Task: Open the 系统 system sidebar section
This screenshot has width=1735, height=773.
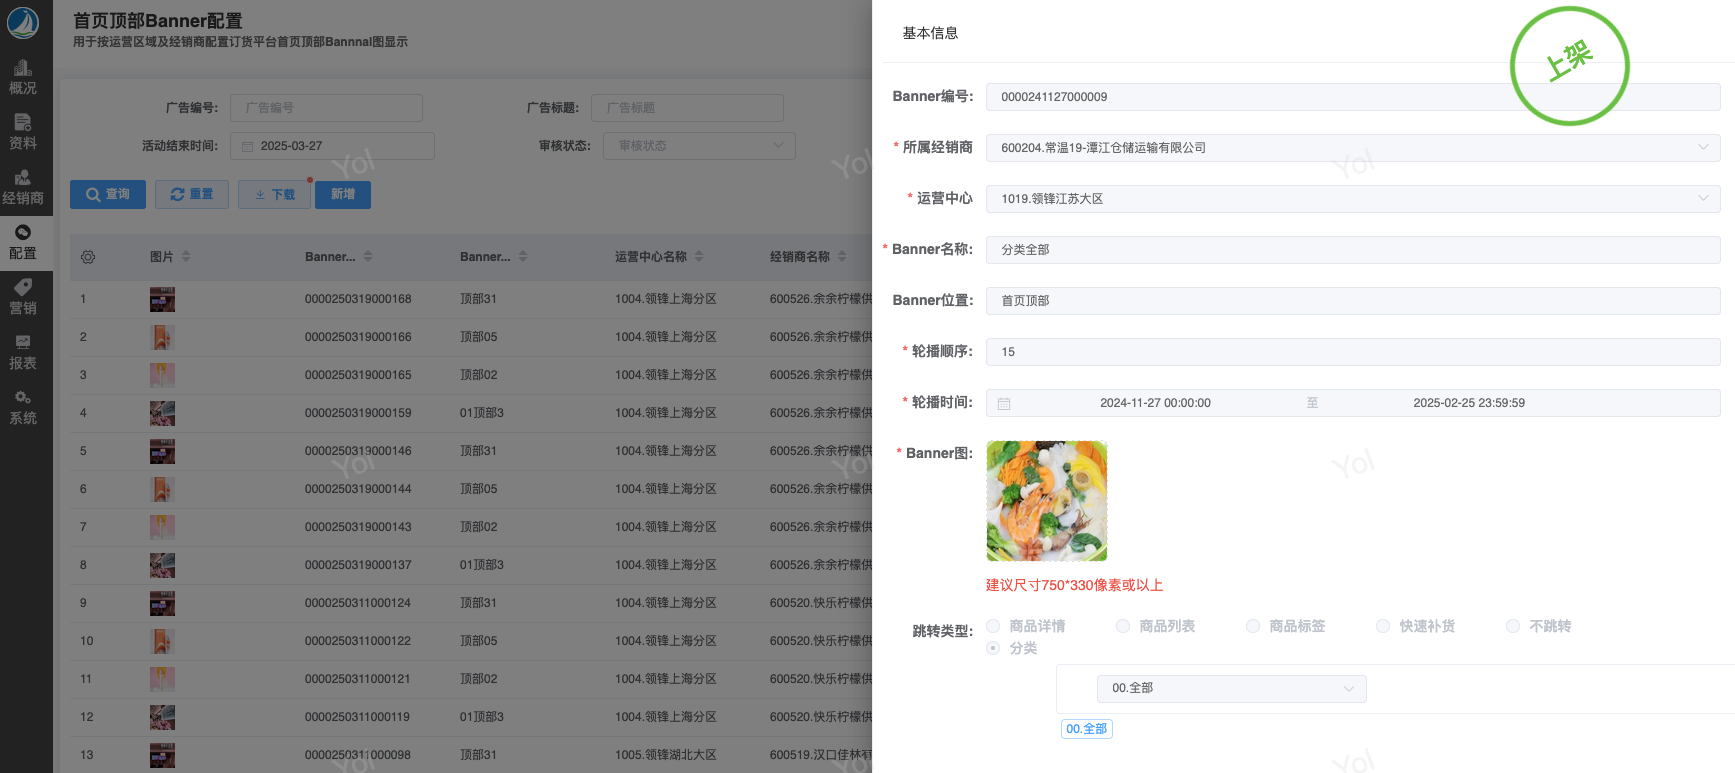Action: pyautogui.click(x=23, y=407)
